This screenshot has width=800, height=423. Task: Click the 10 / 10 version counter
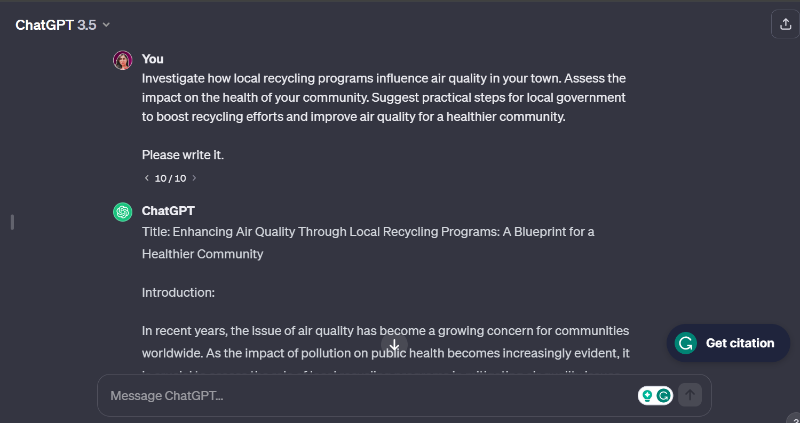point(170,178)
